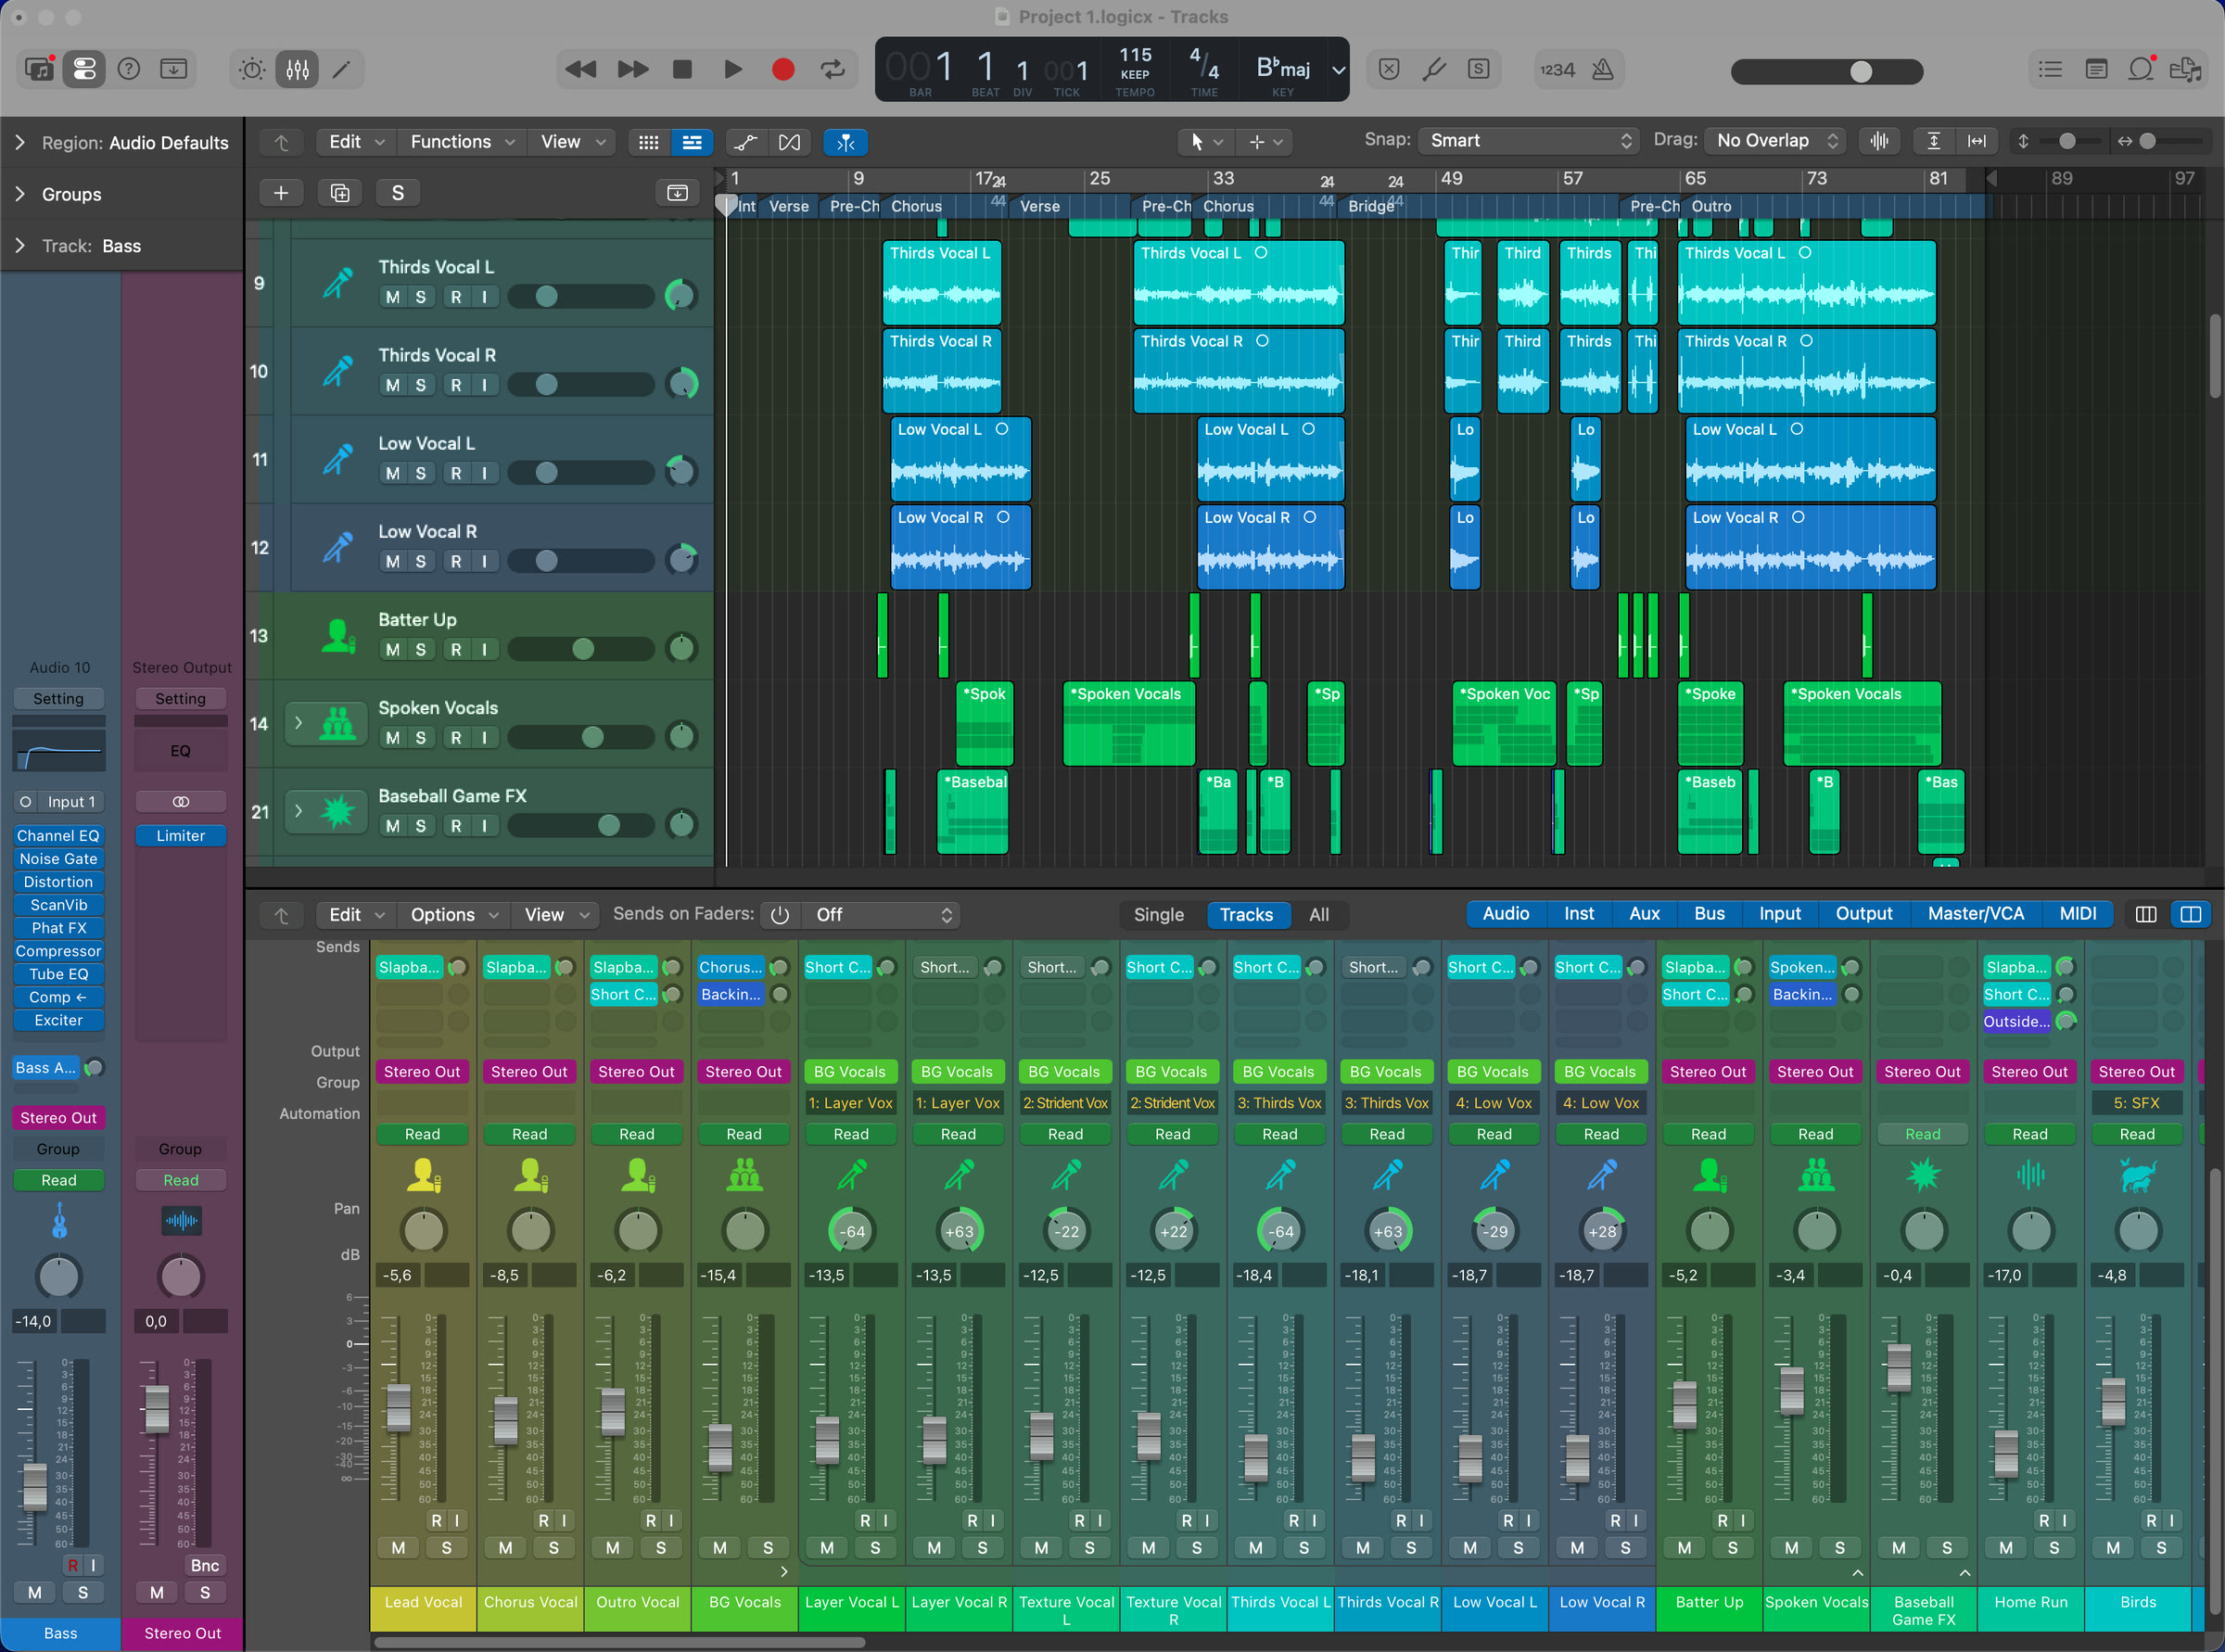
Task: Open the Loop Browser icon
Action: tap(2141, 69)
